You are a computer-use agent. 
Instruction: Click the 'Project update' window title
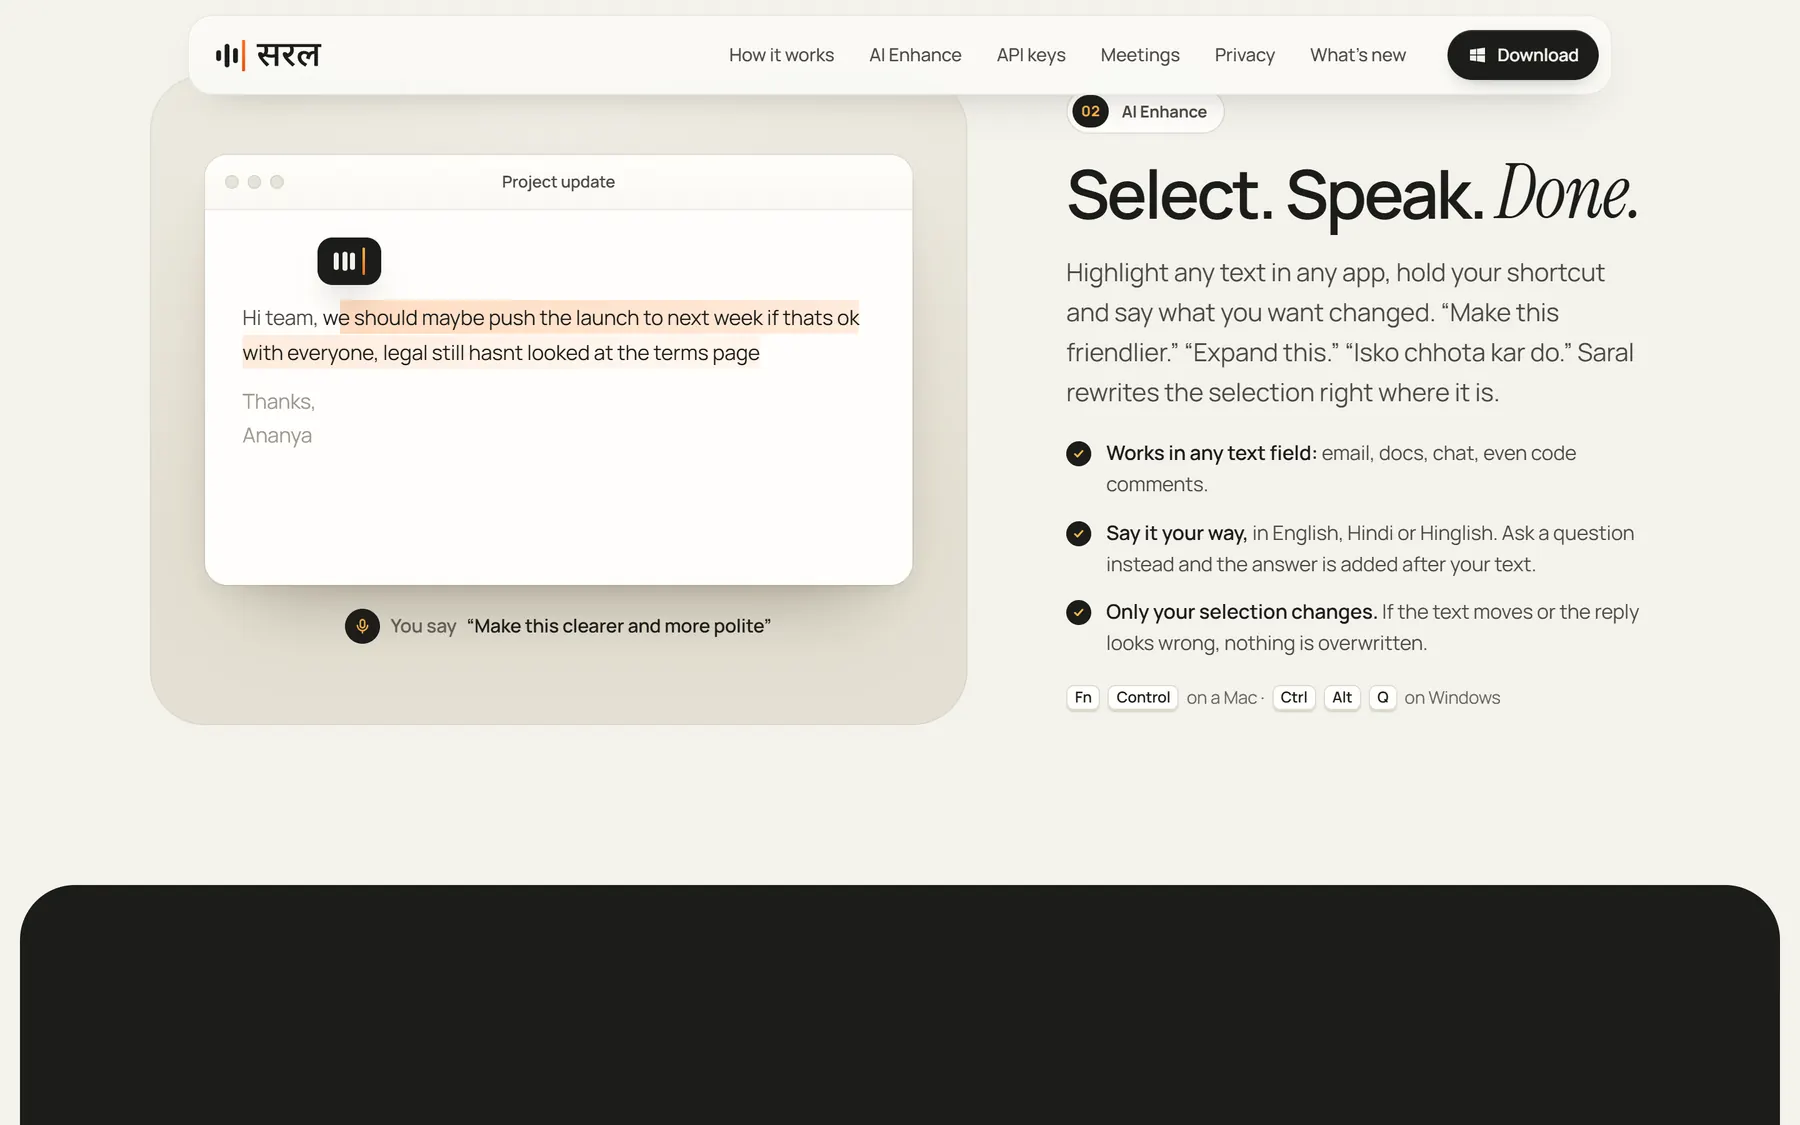tap(558, 182)
